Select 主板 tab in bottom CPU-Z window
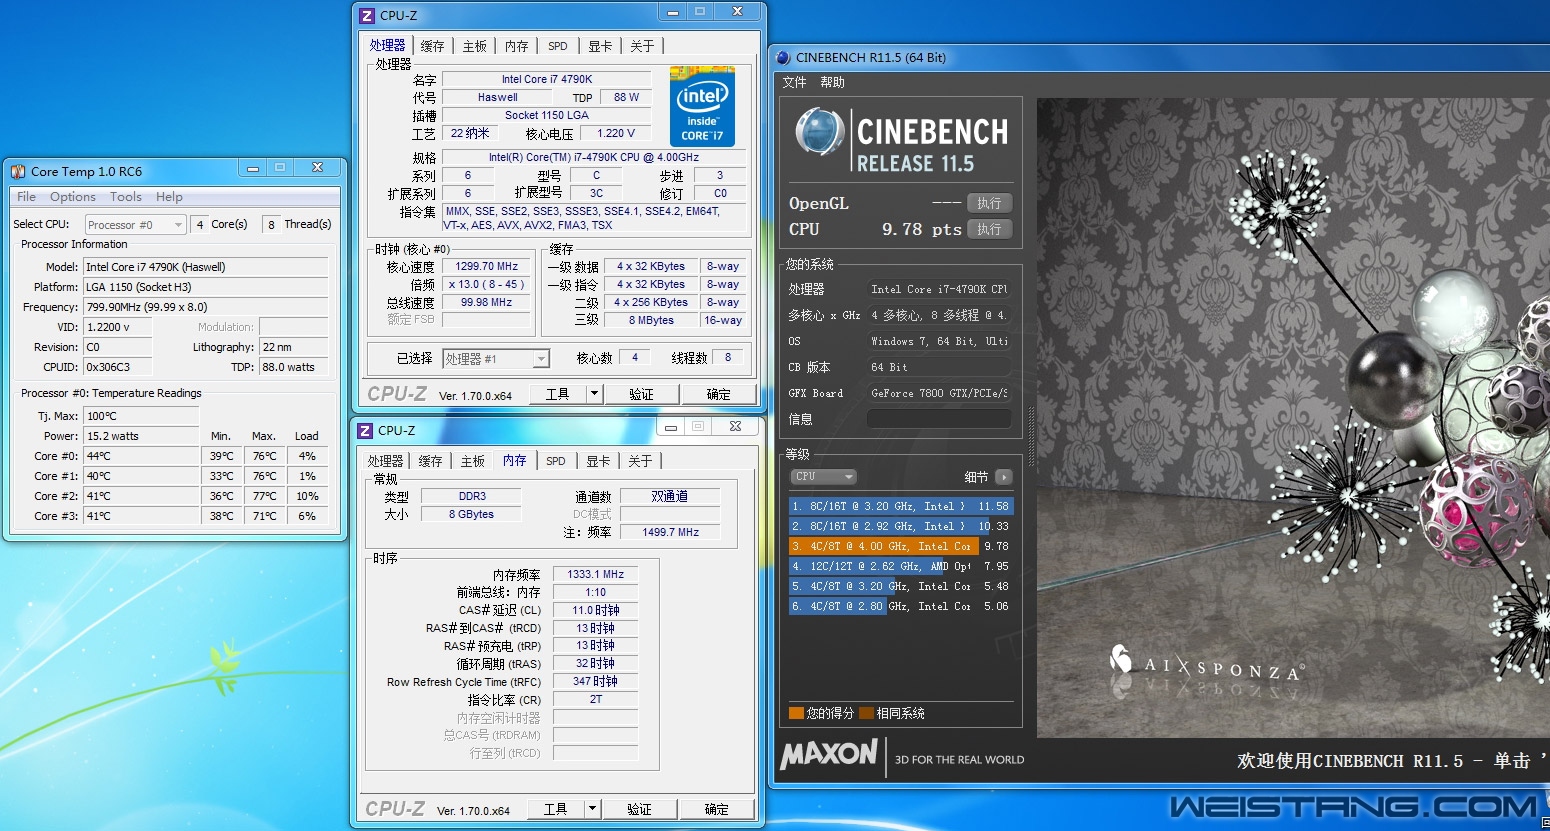The width and height of the screenshot is (1550, 831). point(473,461)
